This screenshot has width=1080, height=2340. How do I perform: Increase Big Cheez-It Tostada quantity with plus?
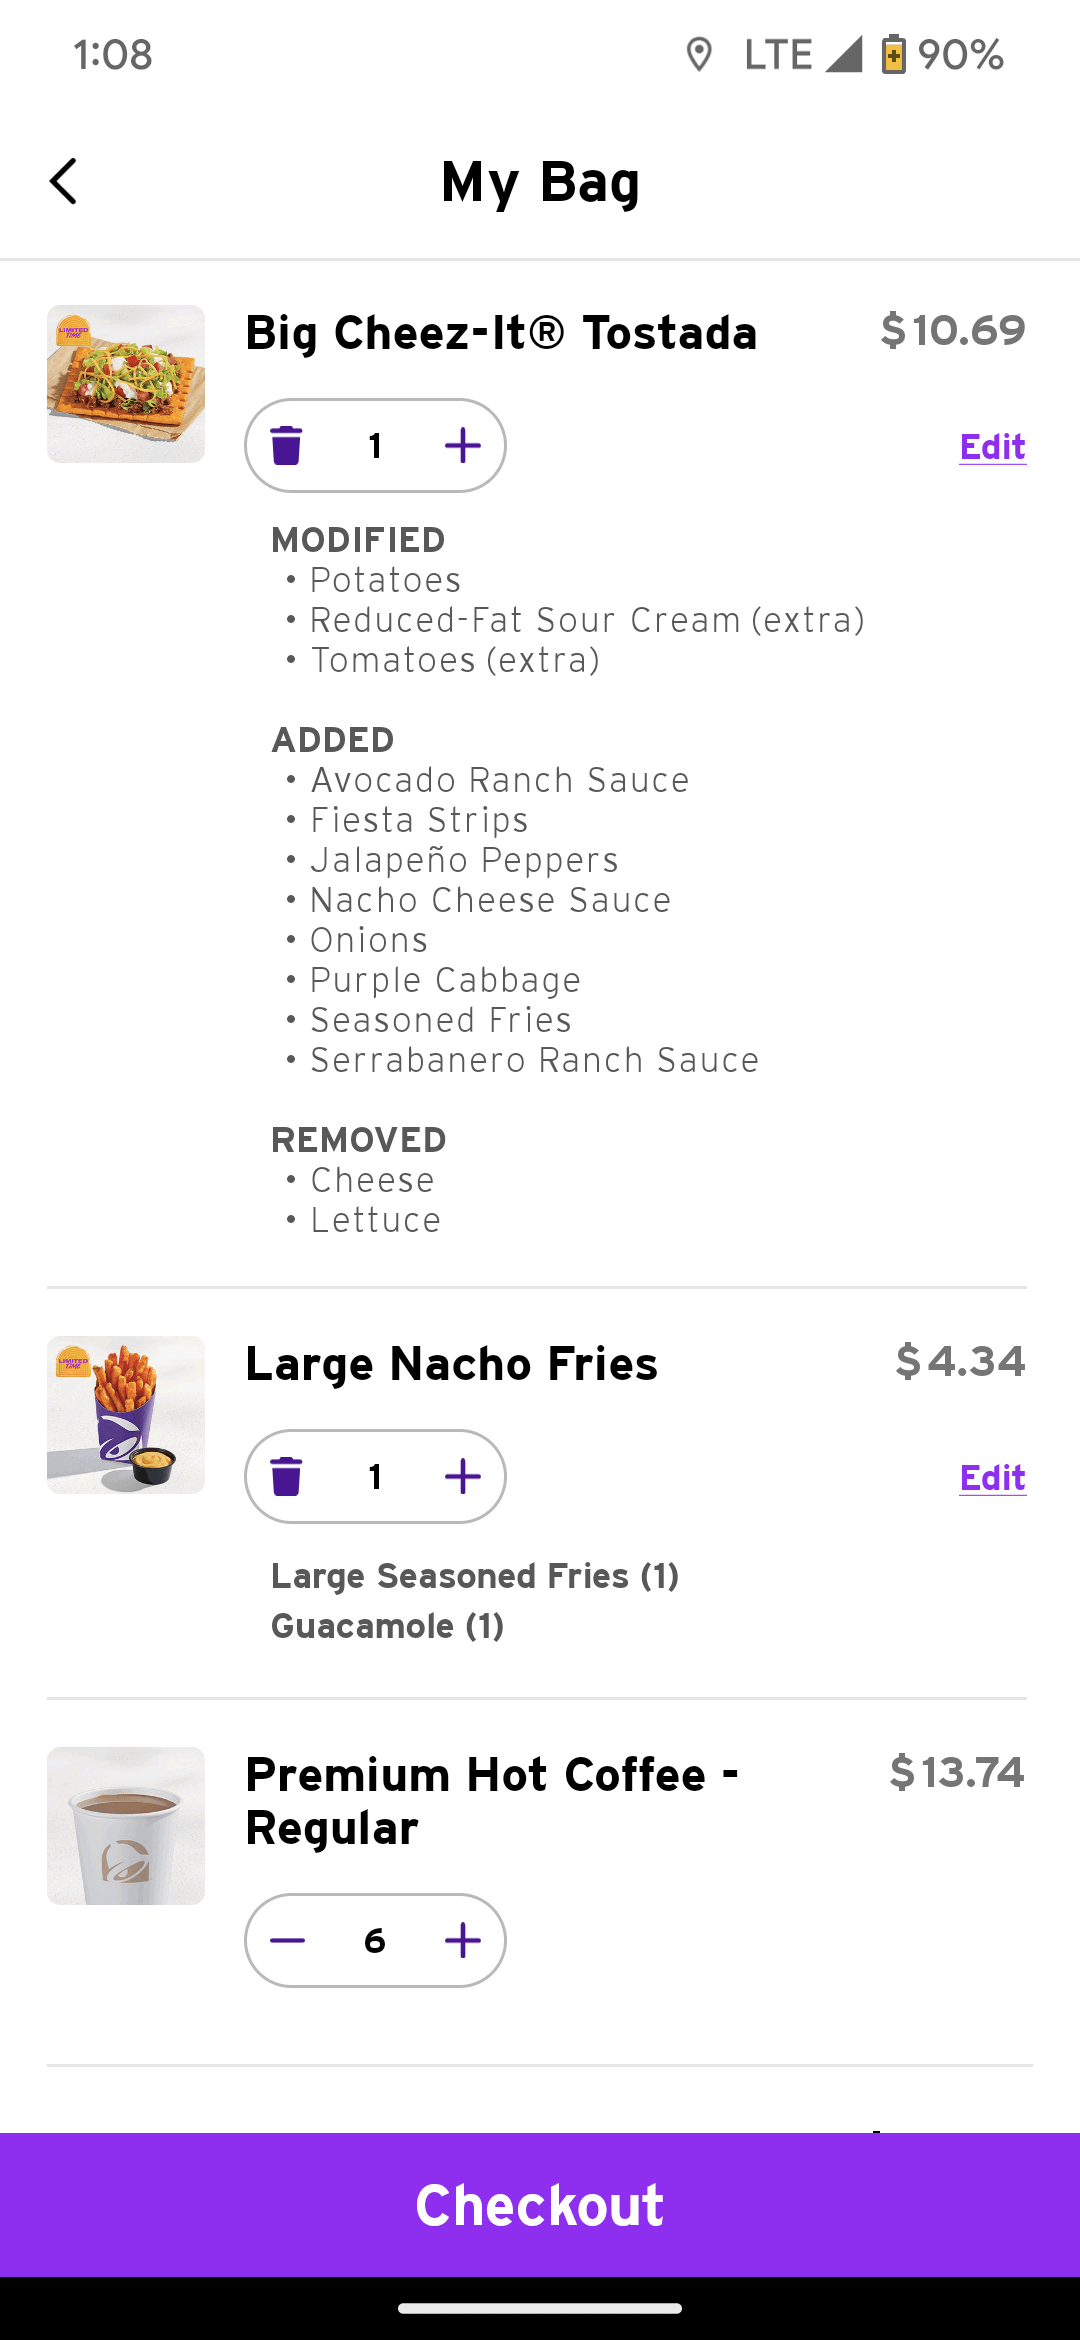pyautogui.click(x=462, y=446)
